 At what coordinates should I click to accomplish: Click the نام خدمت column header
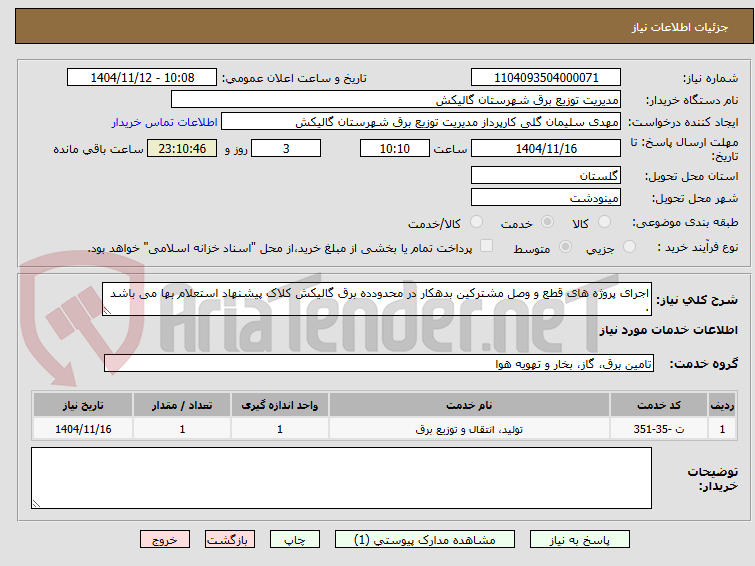(469, 405)
